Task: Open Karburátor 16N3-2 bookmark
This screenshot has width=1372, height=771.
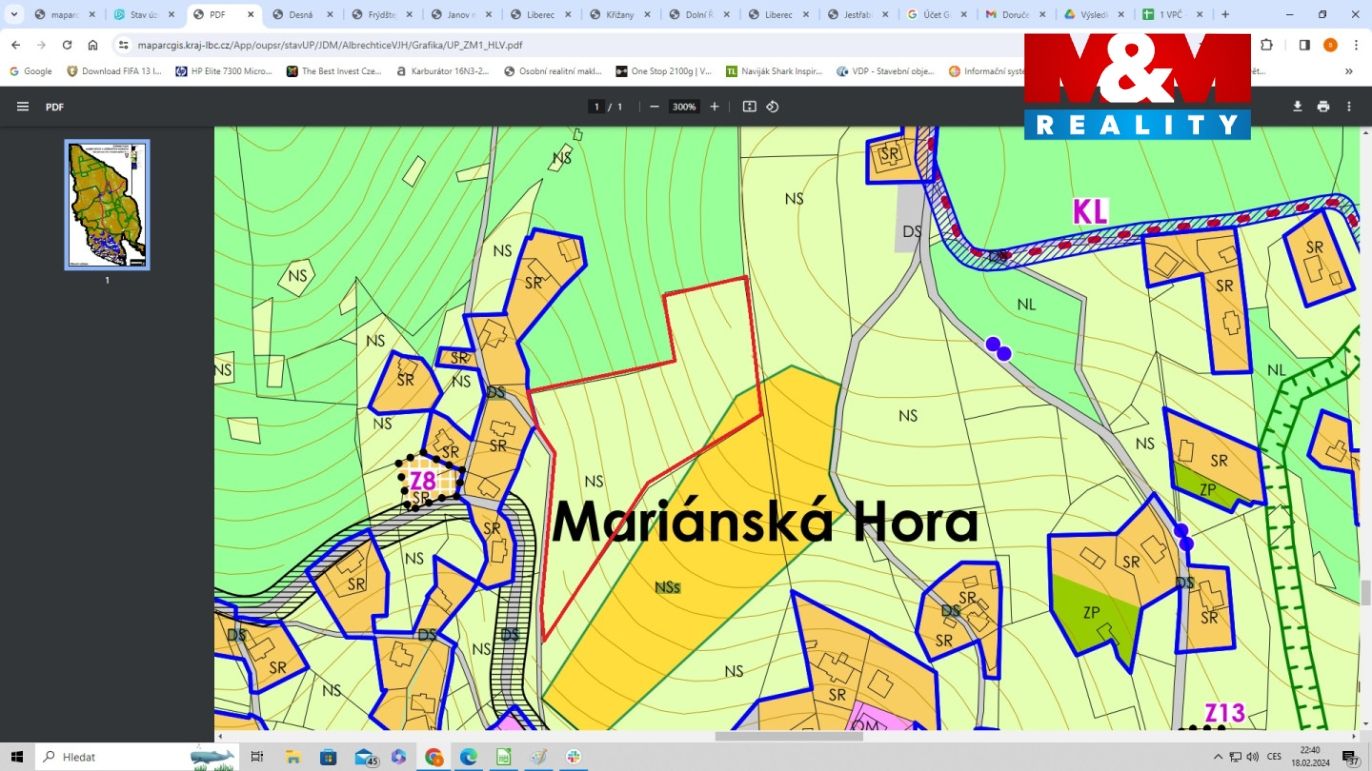Action: (x=443, y=71)
